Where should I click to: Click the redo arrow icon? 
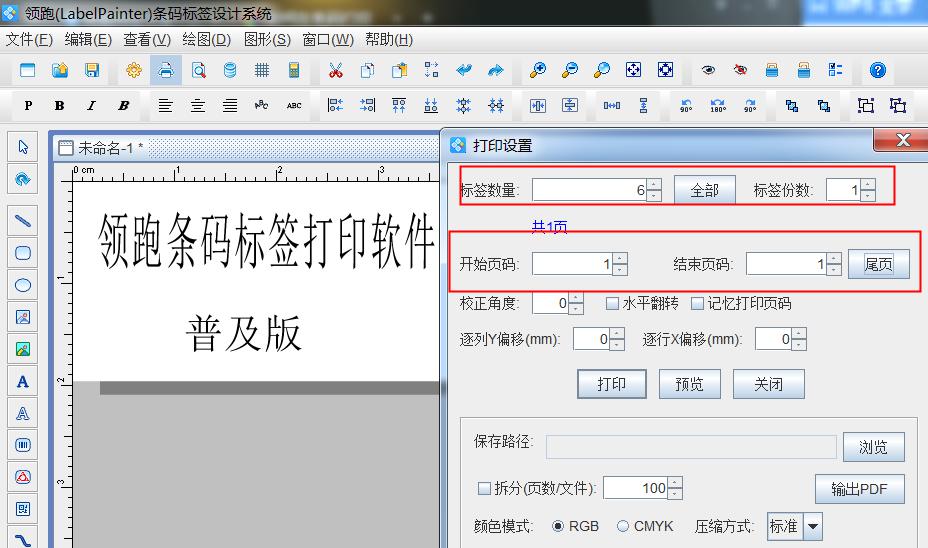[496, 70]
